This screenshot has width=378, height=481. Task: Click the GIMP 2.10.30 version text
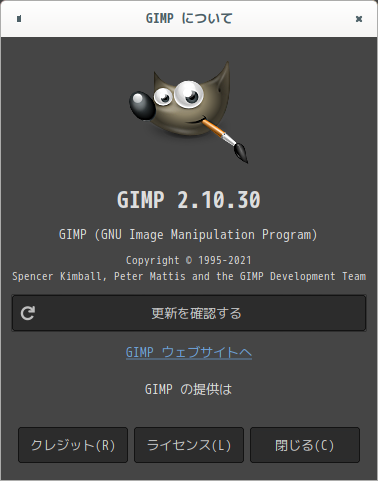(x=189, y=200)
